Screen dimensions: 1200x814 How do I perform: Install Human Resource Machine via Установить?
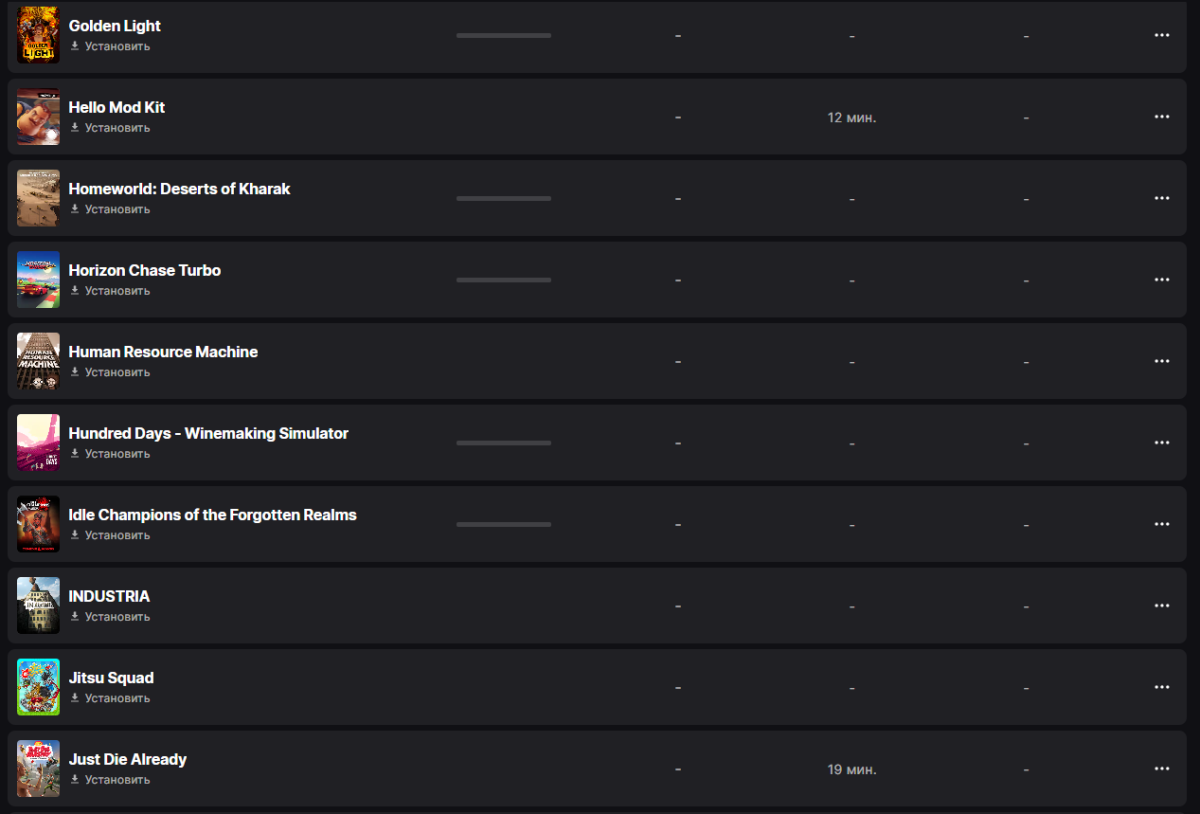(117, 372)
